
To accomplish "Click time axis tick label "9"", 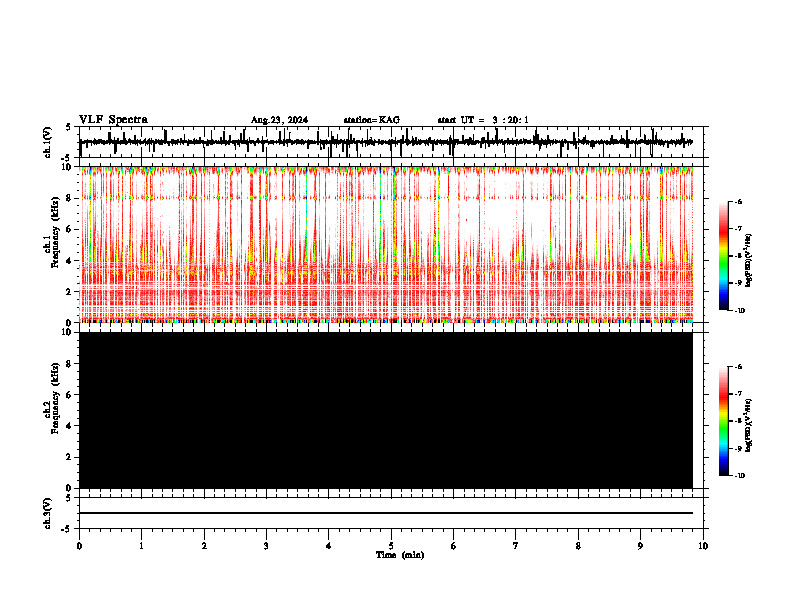I will coord(640,546).
